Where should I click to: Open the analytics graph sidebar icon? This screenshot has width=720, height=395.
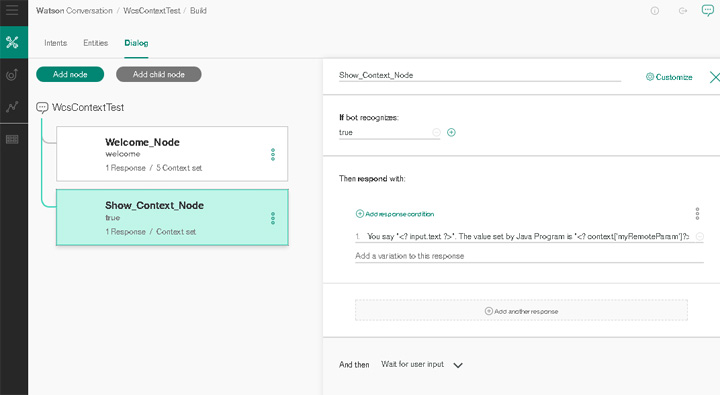12,107
